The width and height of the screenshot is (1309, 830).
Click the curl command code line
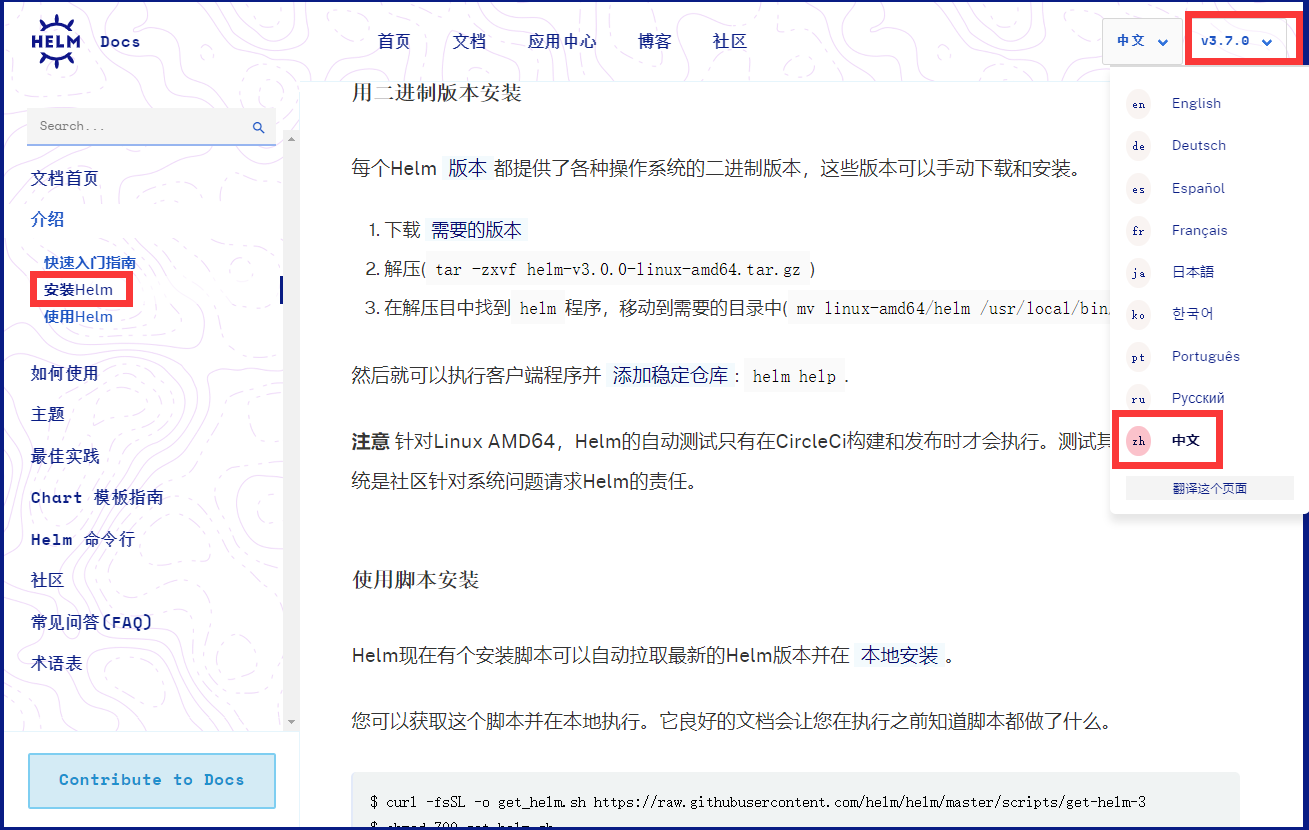pos(758,802)
